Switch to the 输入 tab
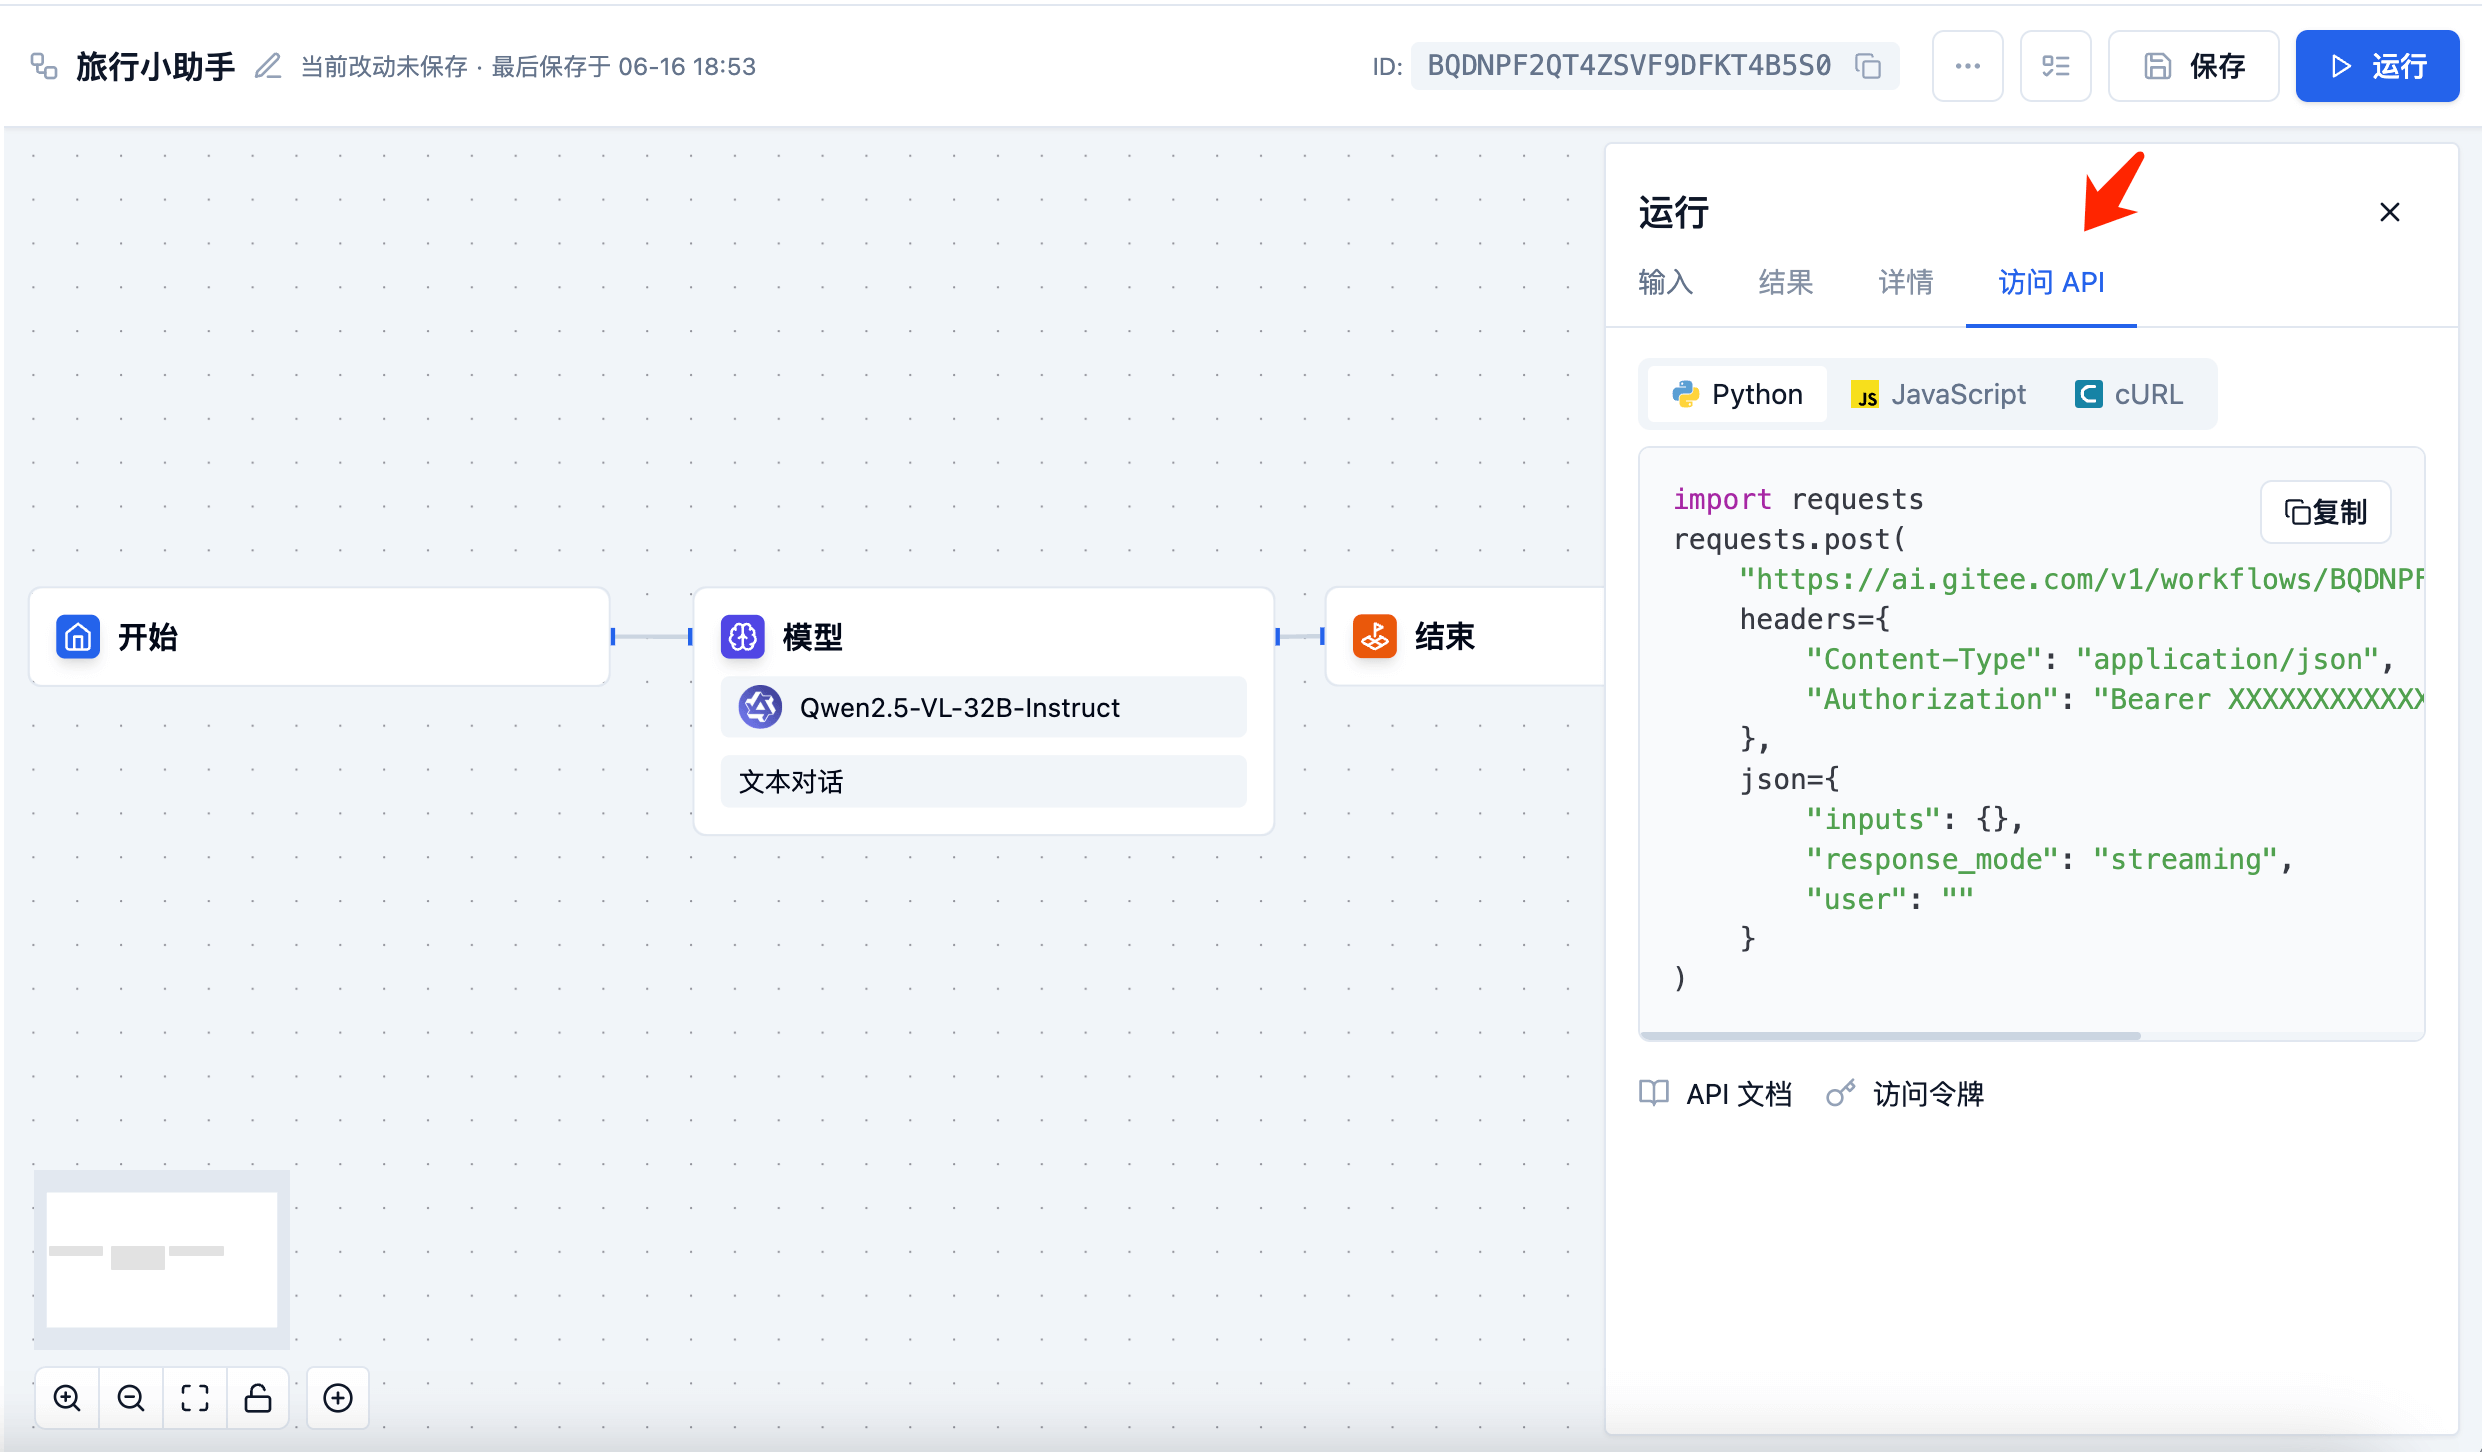Viewport: 2482px width, 1452px height. click(1665, 282)
